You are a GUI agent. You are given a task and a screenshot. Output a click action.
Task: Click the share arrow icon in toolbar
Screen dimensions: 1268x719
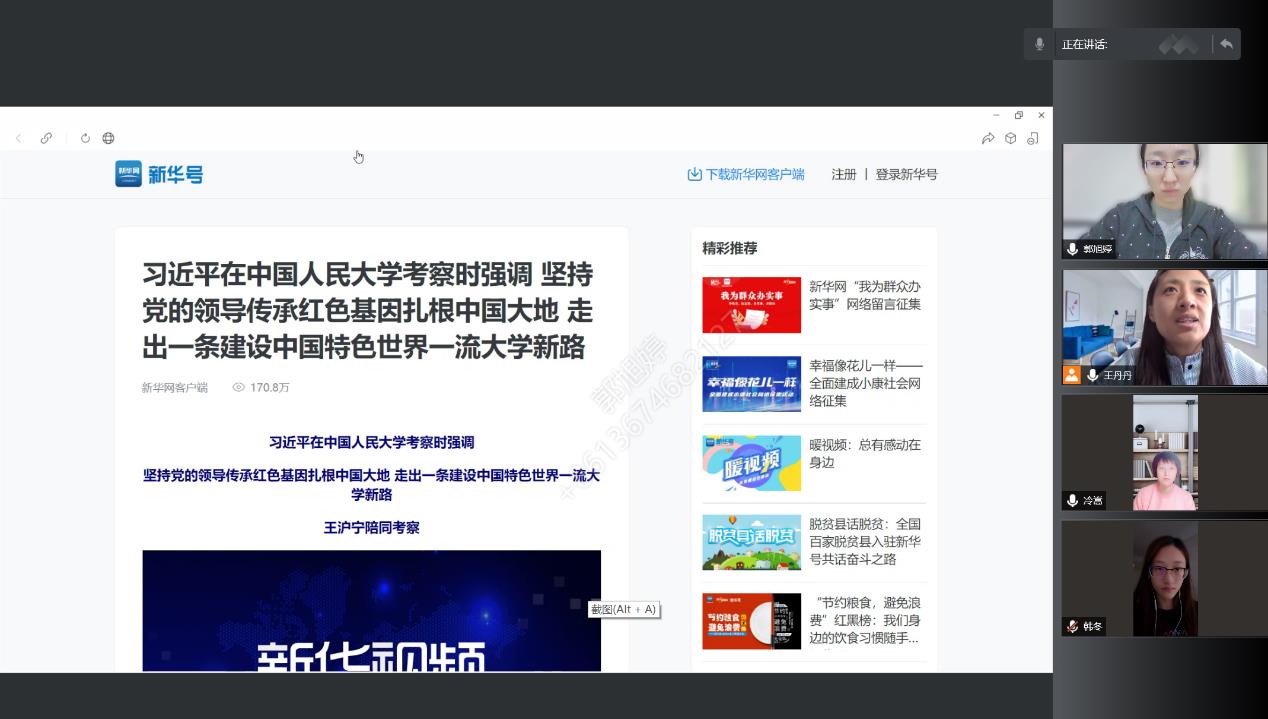988,138
